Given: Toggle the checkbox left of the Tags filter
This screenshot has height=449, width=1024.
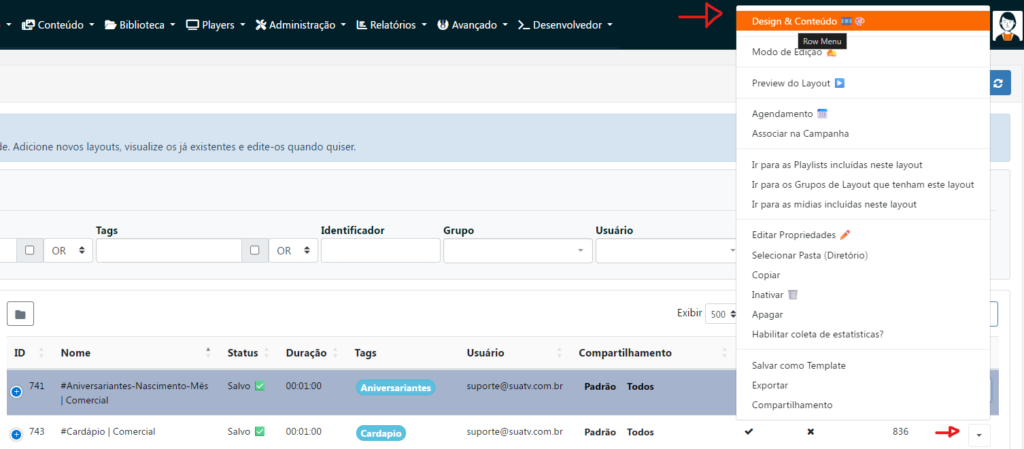Looking at the screenshot, I should coord(30,250).
